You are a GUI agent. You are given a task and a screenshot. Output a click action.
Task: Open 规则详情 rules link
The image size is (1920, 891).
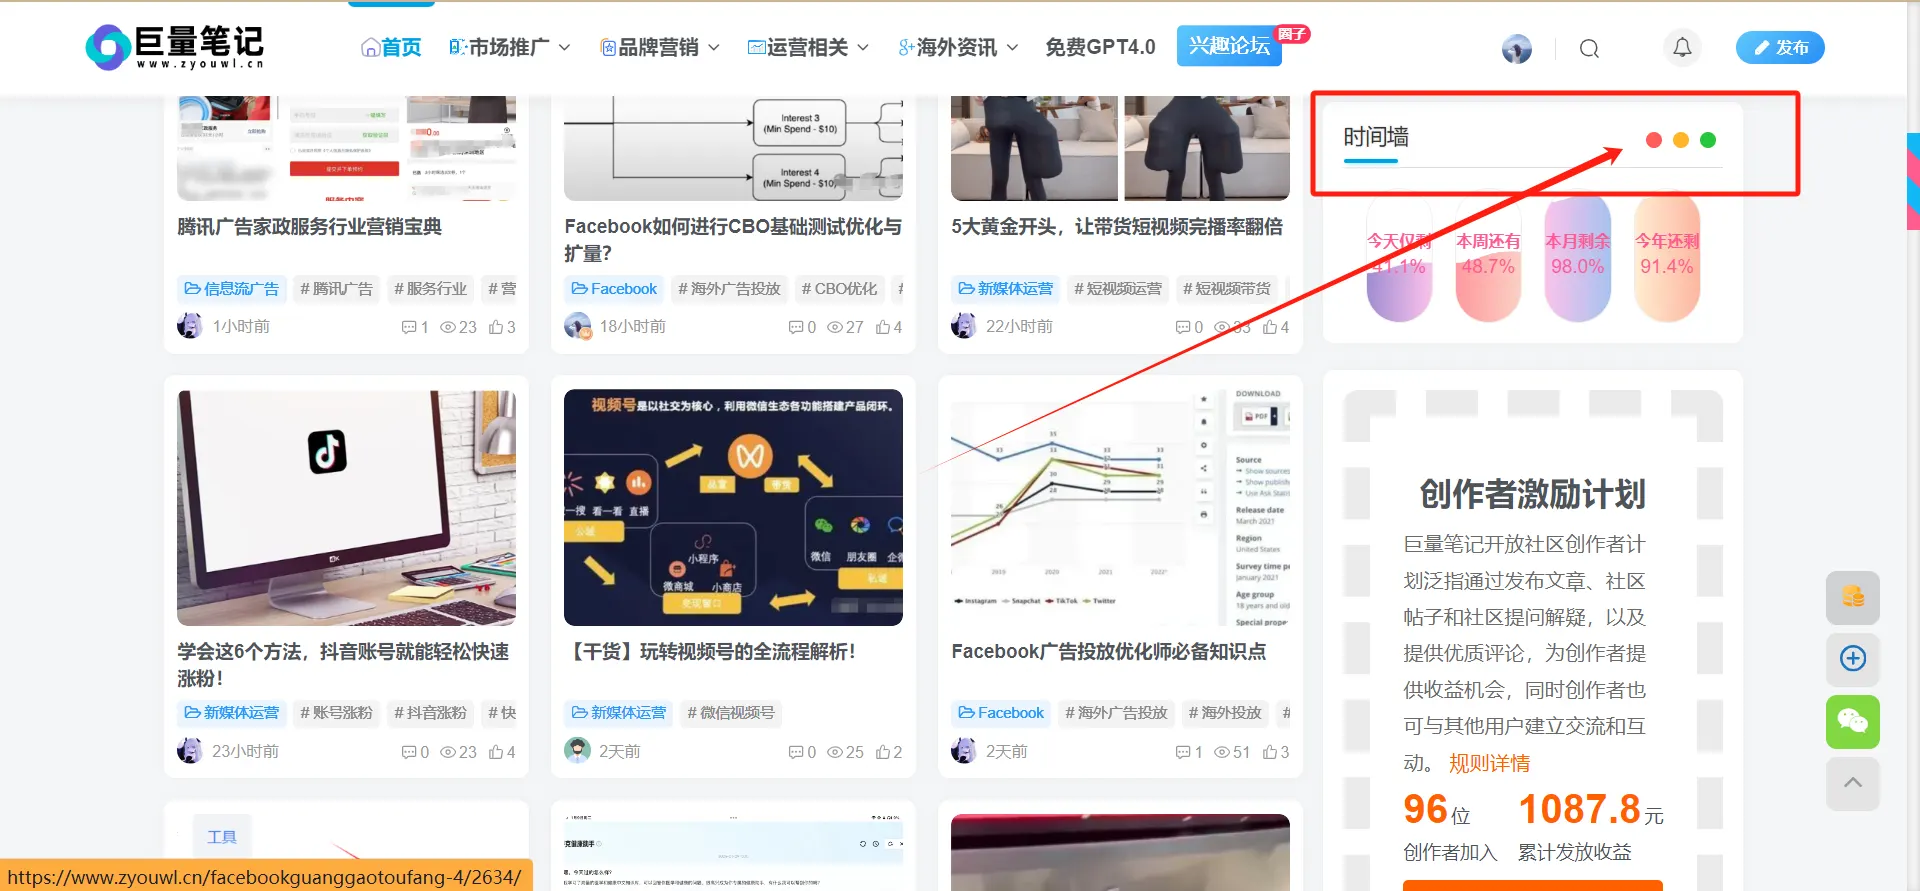point(1489,764)
